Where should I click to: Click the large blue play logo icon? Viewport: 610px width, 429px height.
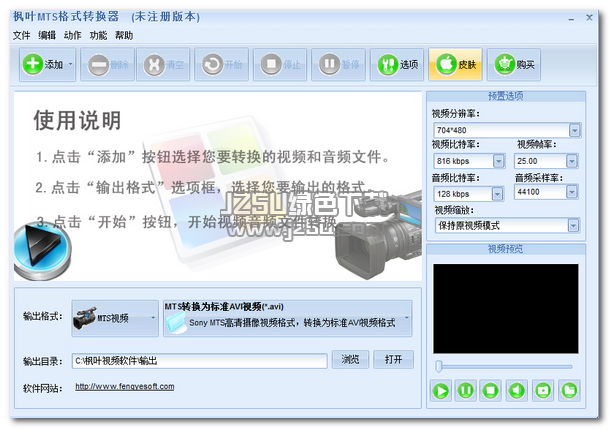click(42, 251)
